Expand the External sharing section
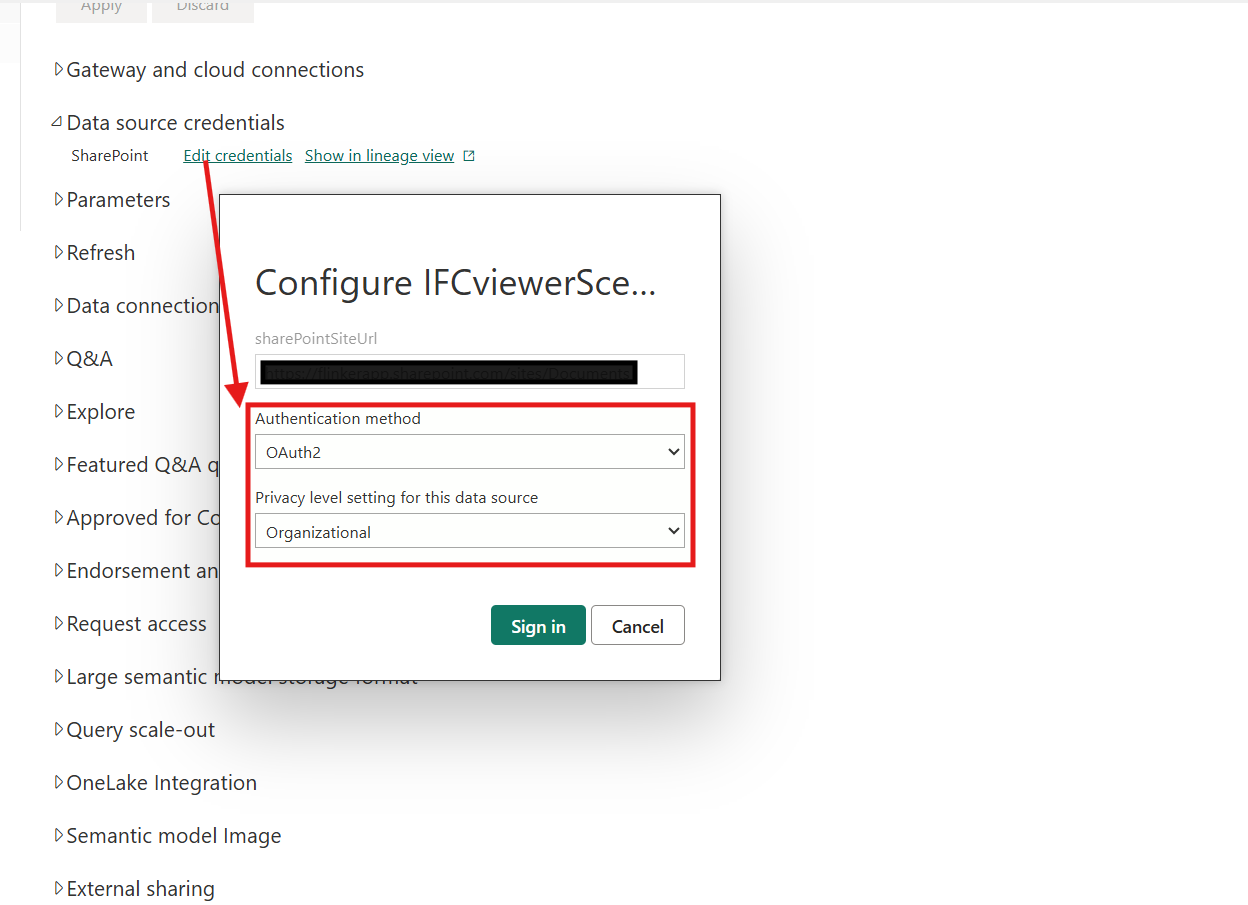 [135, 889]
